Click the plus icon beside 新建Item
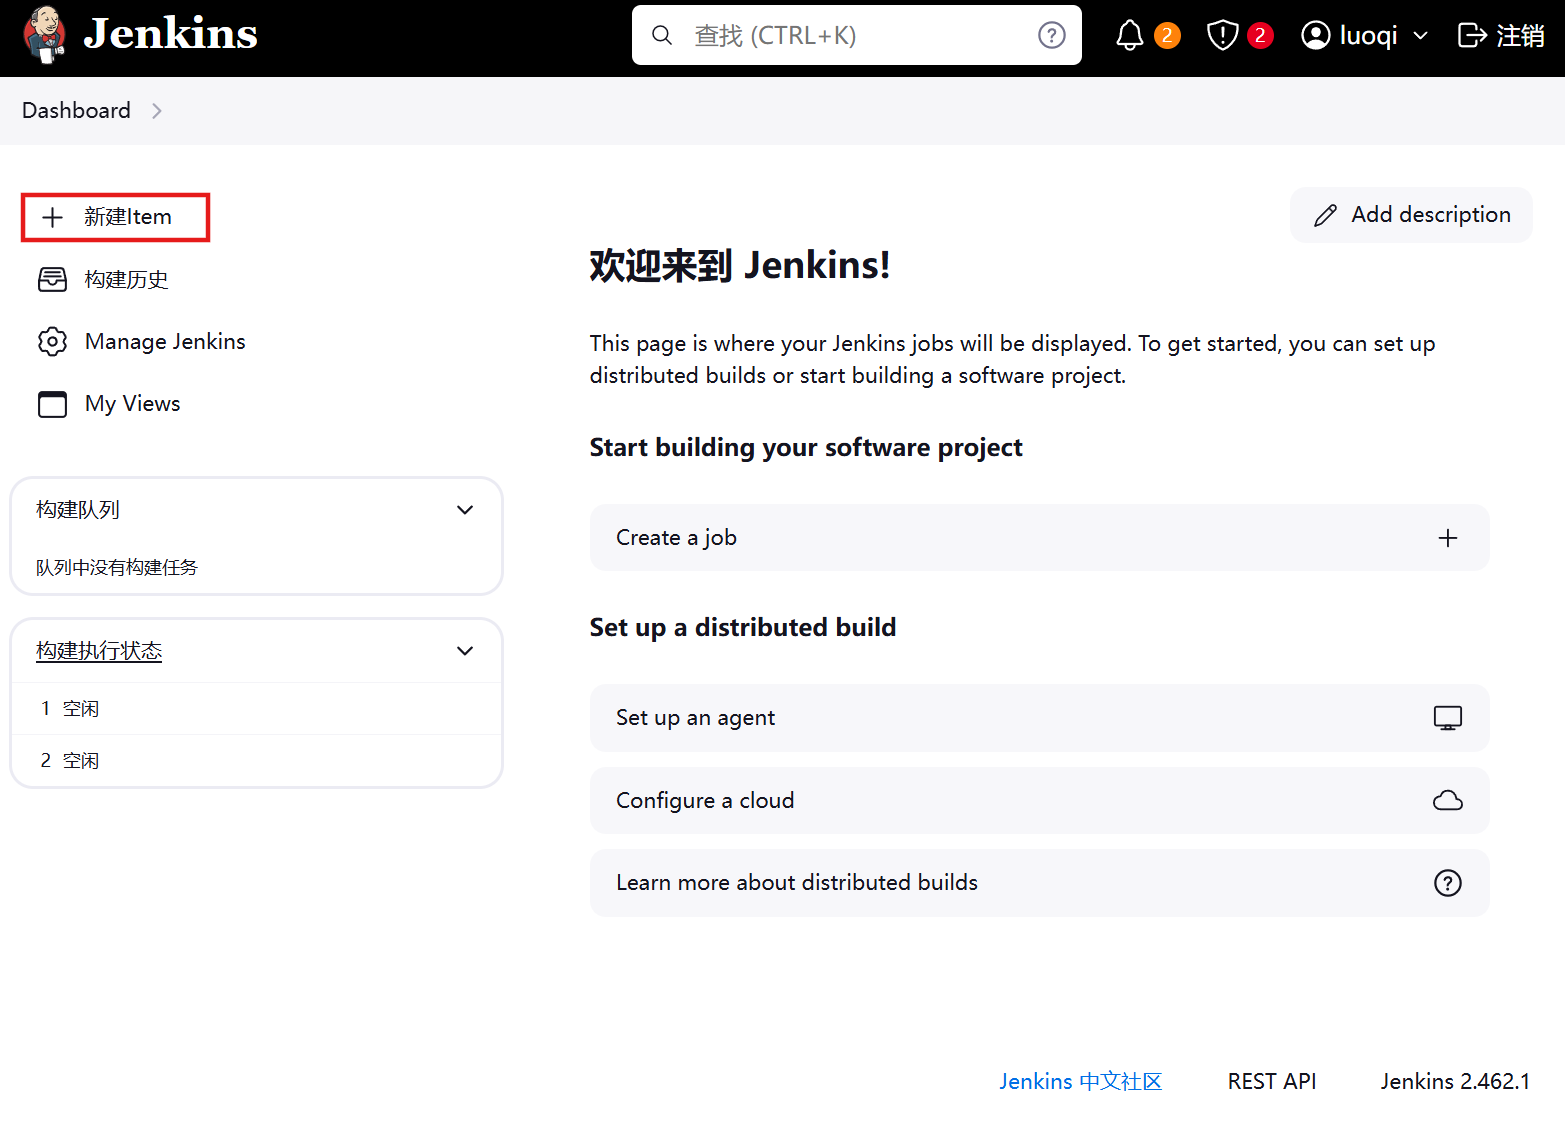Viewport: 1565px width, 1123px height. (53, 217)
